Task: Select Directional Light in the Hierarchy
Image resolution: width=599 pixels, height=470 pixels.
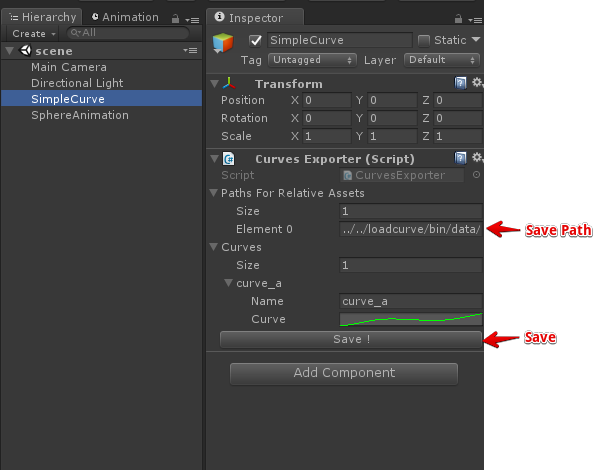Action: pos(102,83)
